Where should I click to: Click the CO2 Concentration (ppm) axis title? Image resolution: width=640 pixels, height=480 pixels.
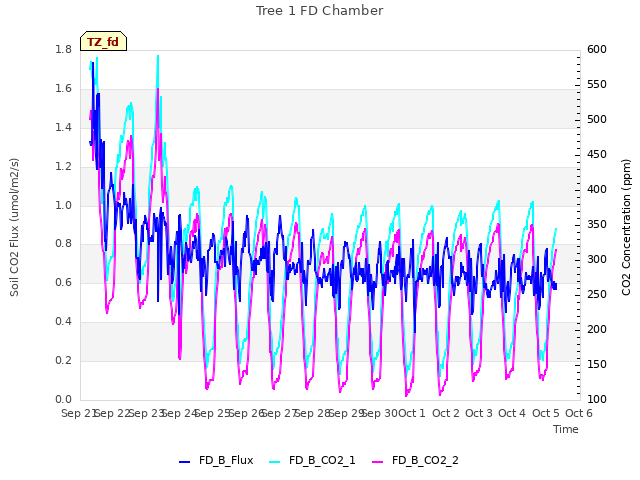click(626, 227)
